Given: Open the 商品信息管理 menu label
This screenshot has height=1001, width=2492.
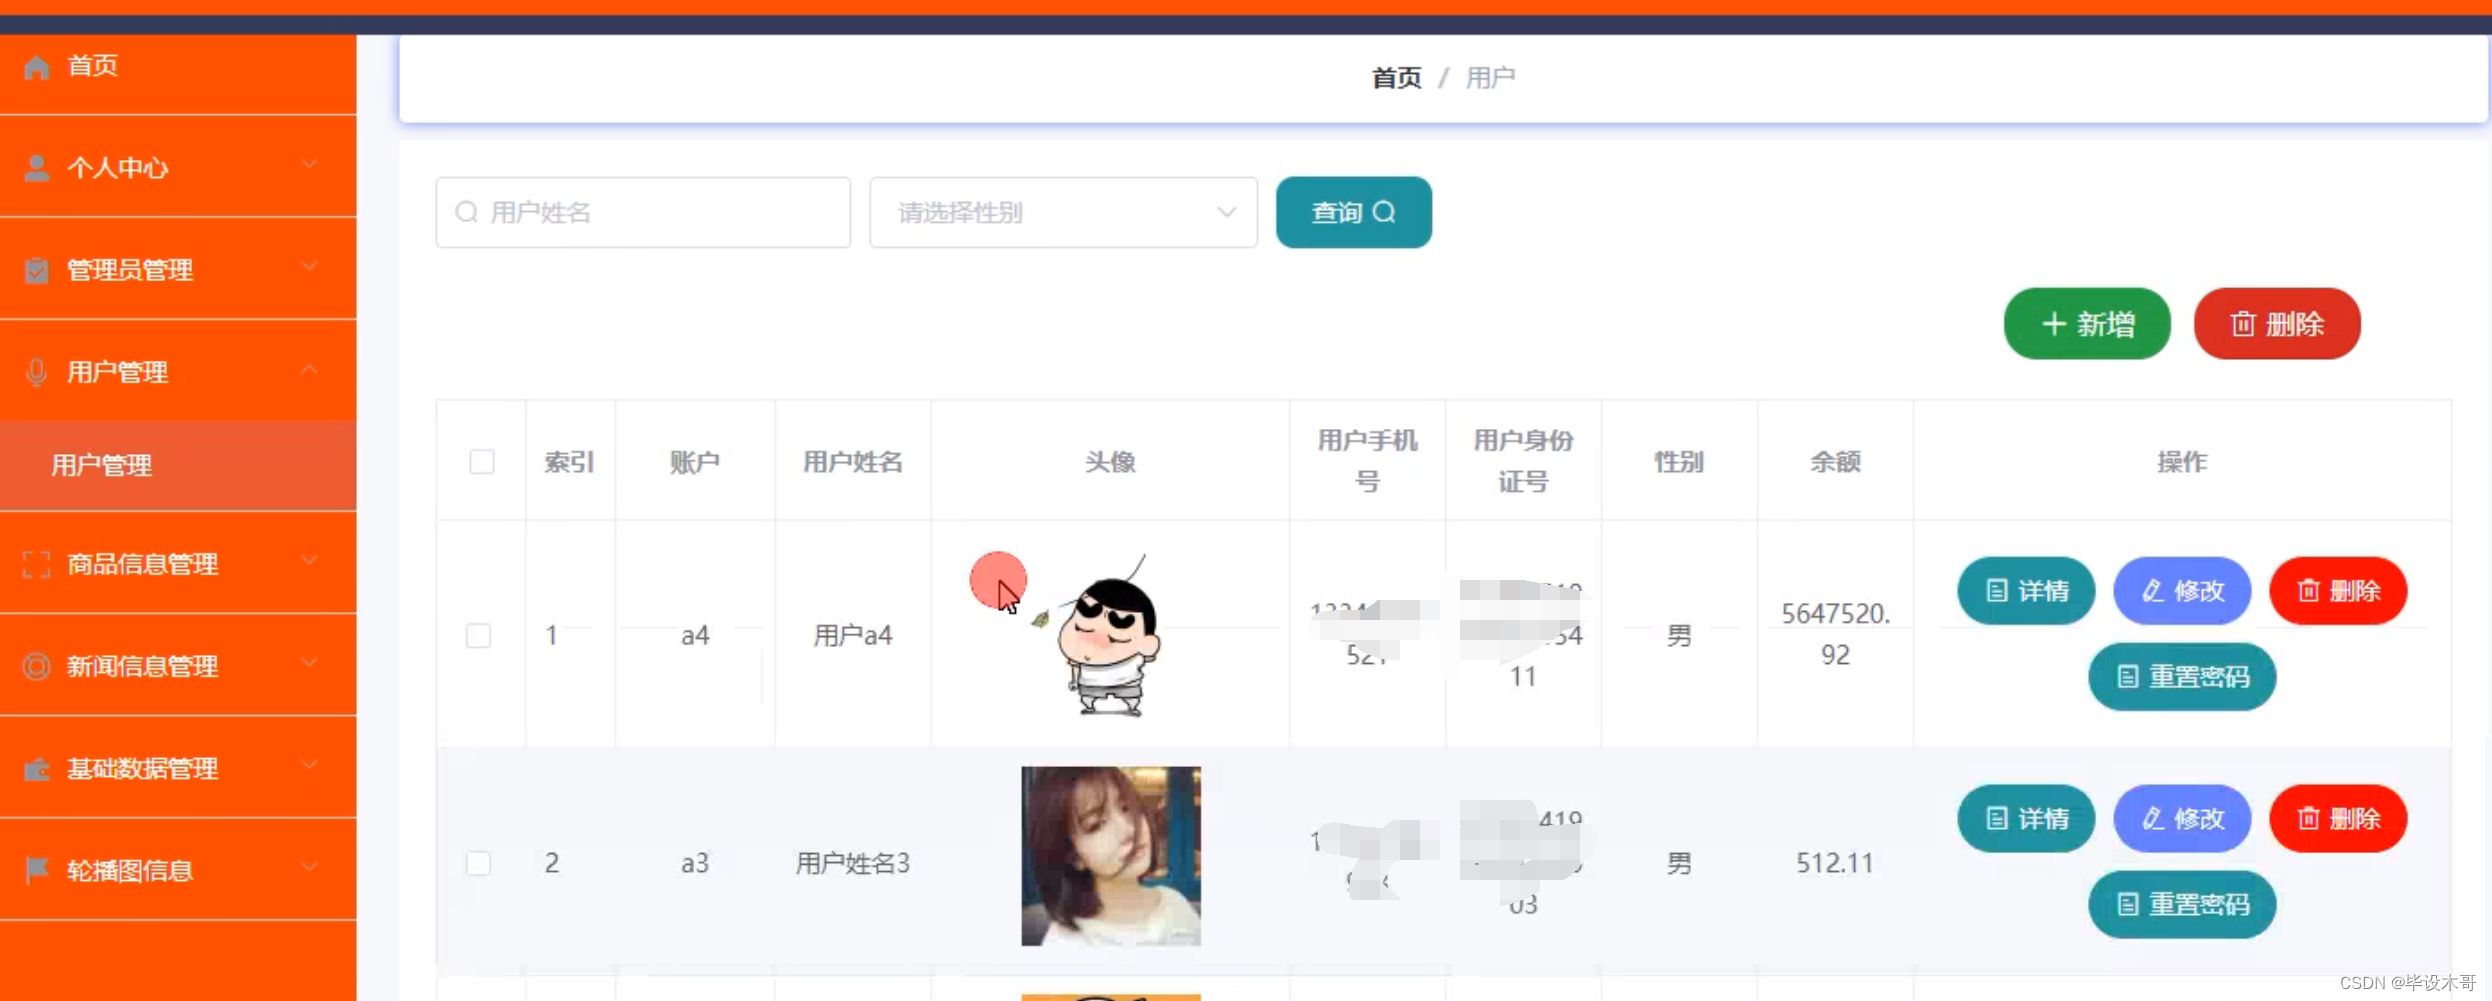Looking at the screenshot, I should pyautogui.click(x=142, y=564).
